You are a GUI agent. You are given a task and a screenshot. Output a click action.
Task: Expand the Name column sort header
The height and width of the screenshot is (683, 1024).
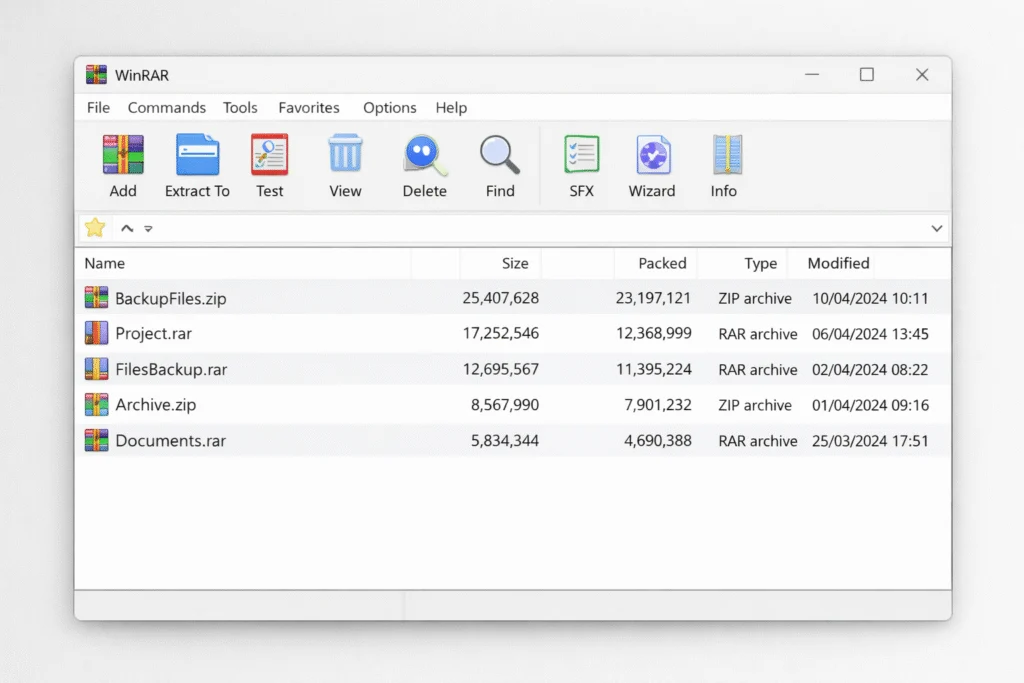coord(104,263)
